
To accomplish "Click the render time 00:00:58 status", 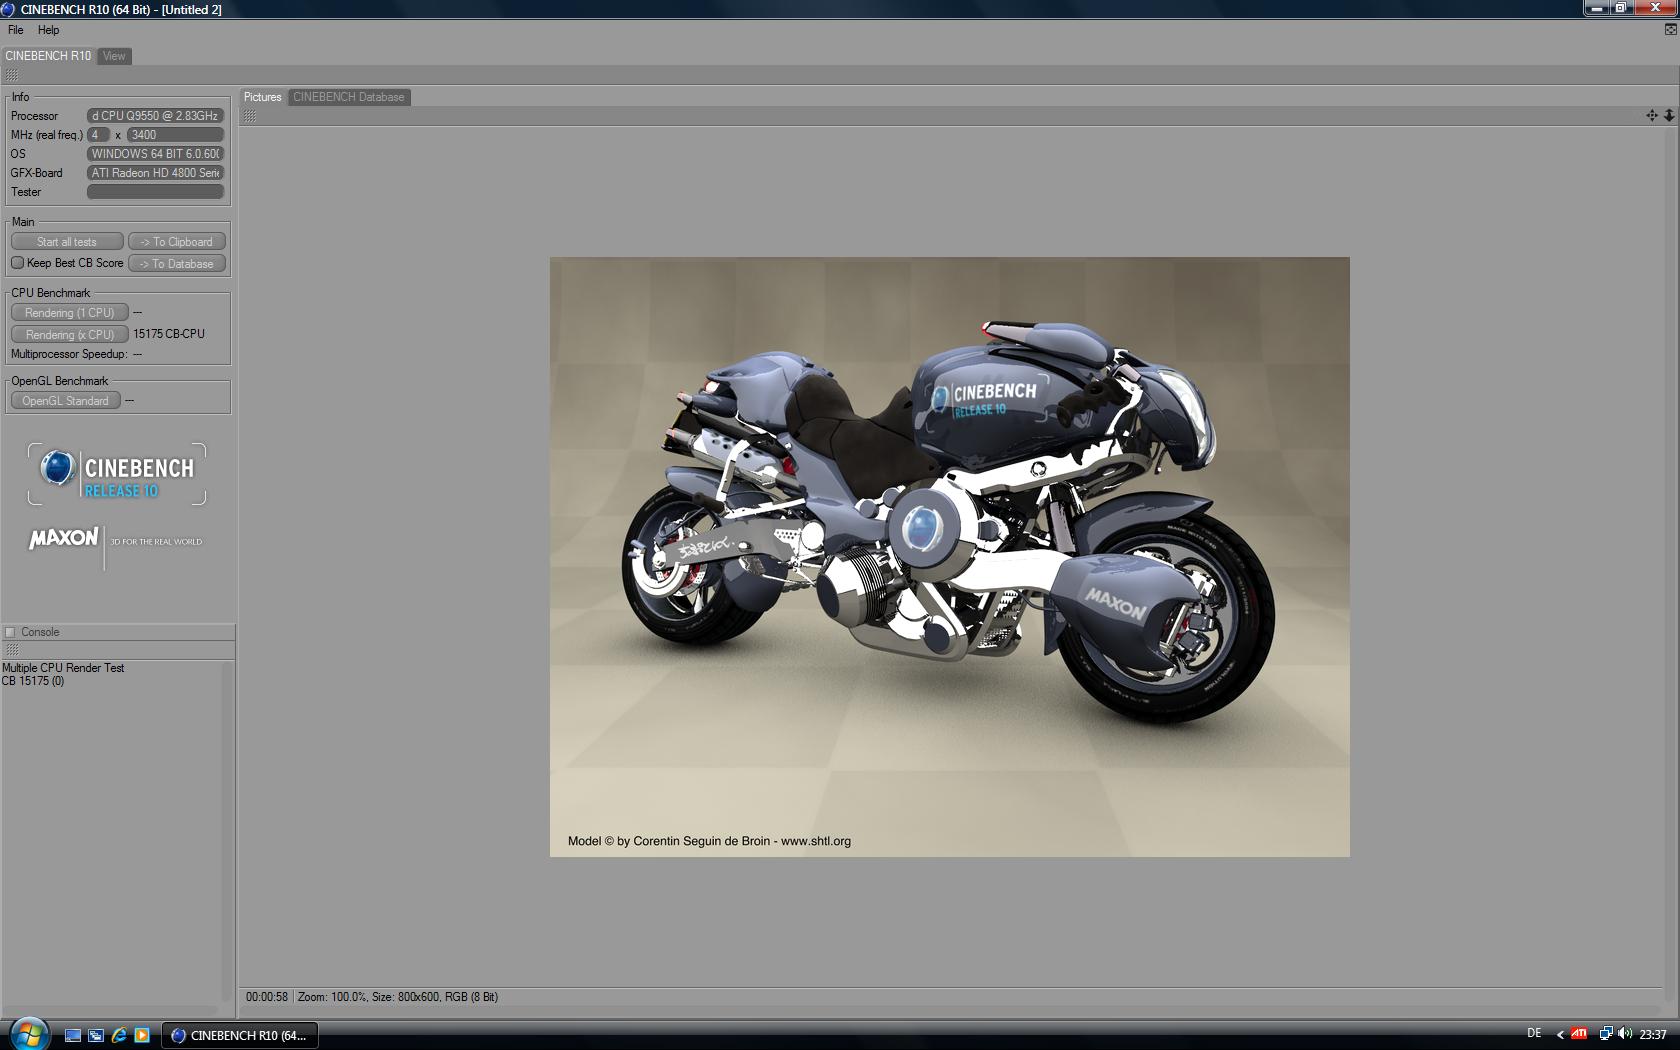I will click(267, 997).
